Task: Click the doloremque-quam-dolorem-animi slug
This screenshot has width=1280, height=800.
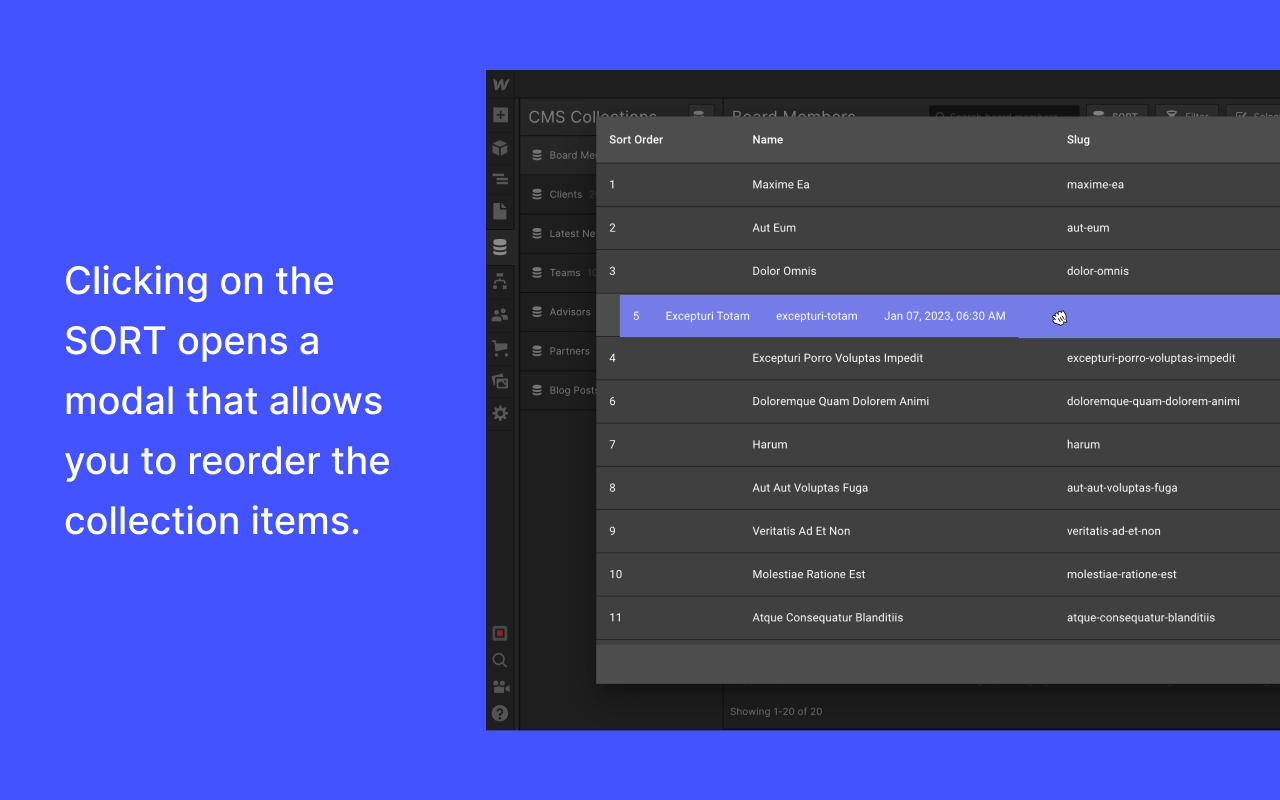Action: [1153, 401]
